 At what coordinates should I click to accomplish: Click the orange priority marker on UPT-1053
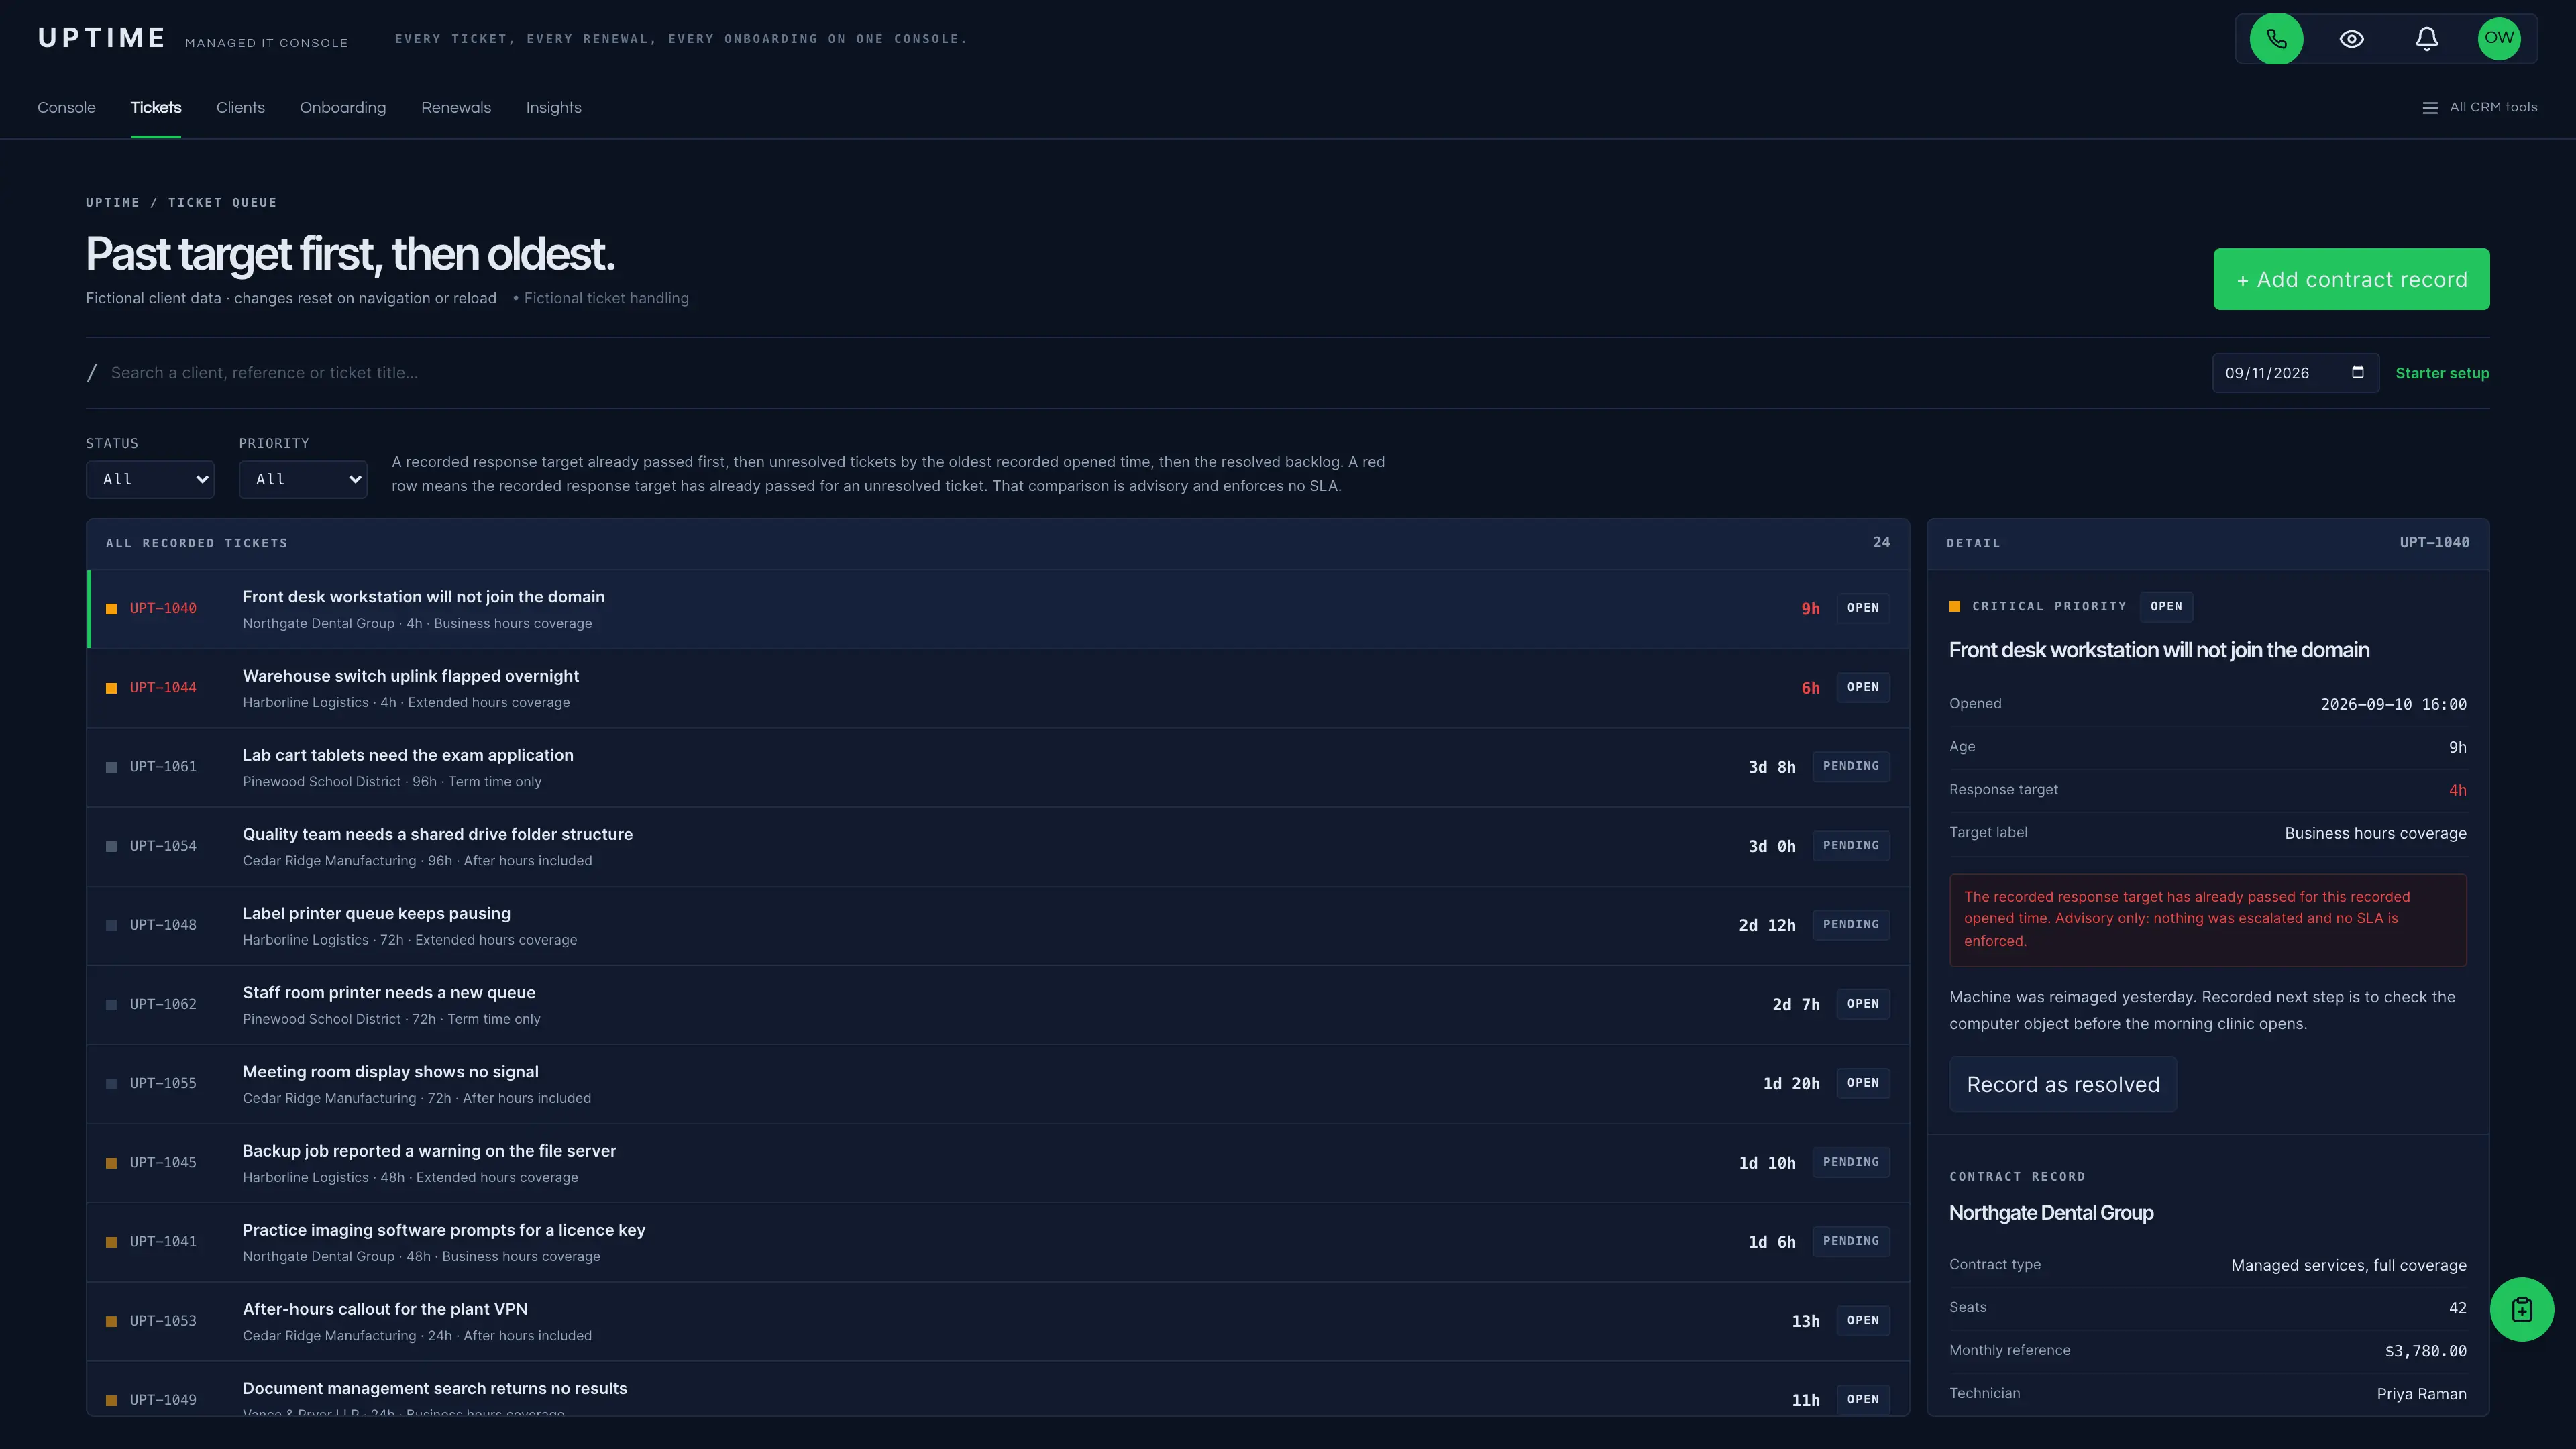(x=111, y=1321)
